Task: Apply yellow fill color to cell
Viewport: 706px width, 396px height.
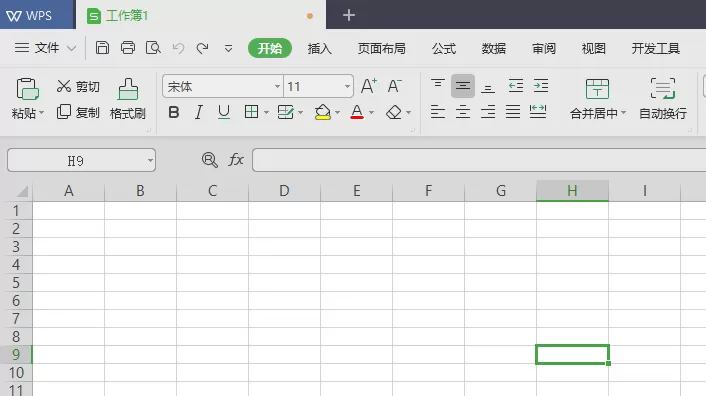Action: coord(323,112)
